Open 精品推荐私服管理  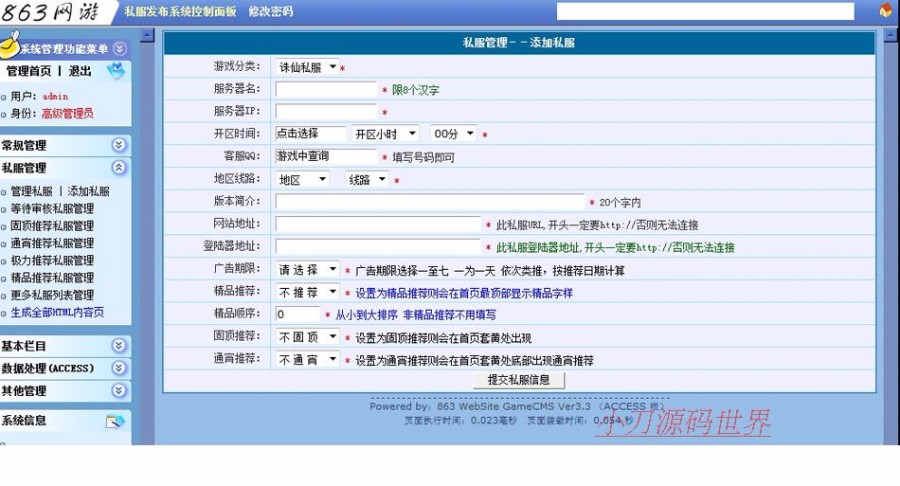pyautogui.click(x=52, y=277)
